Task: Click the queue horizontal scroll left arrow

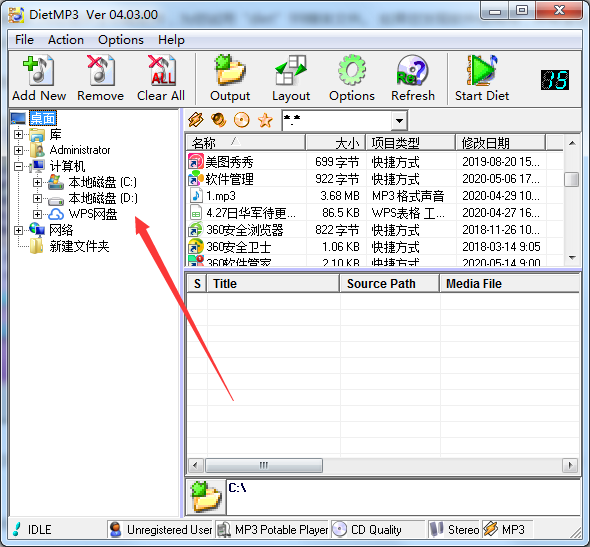Action: [195, 465]
